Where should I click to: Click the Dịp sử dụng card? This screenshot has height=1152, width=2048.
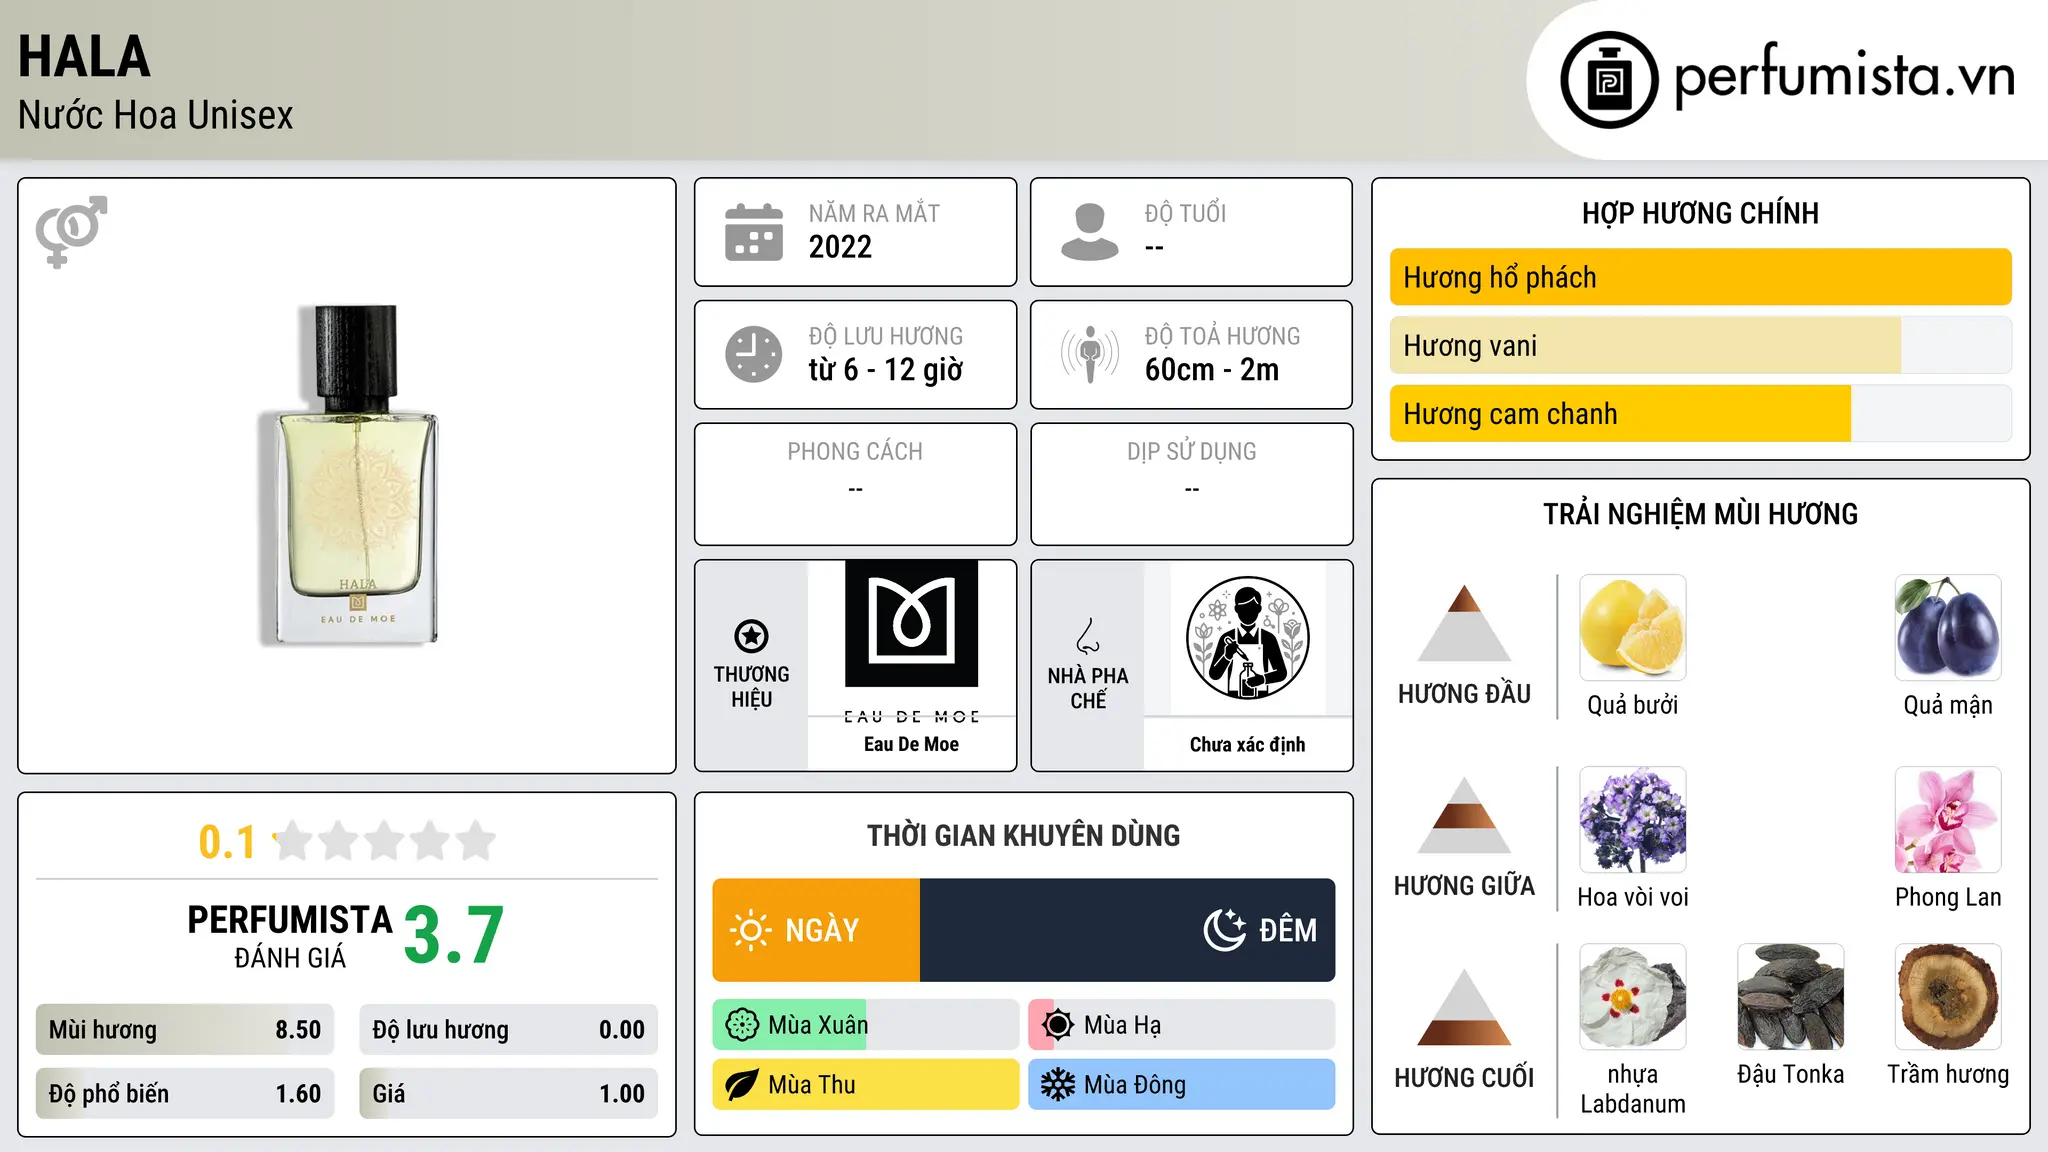[1191, 484]
